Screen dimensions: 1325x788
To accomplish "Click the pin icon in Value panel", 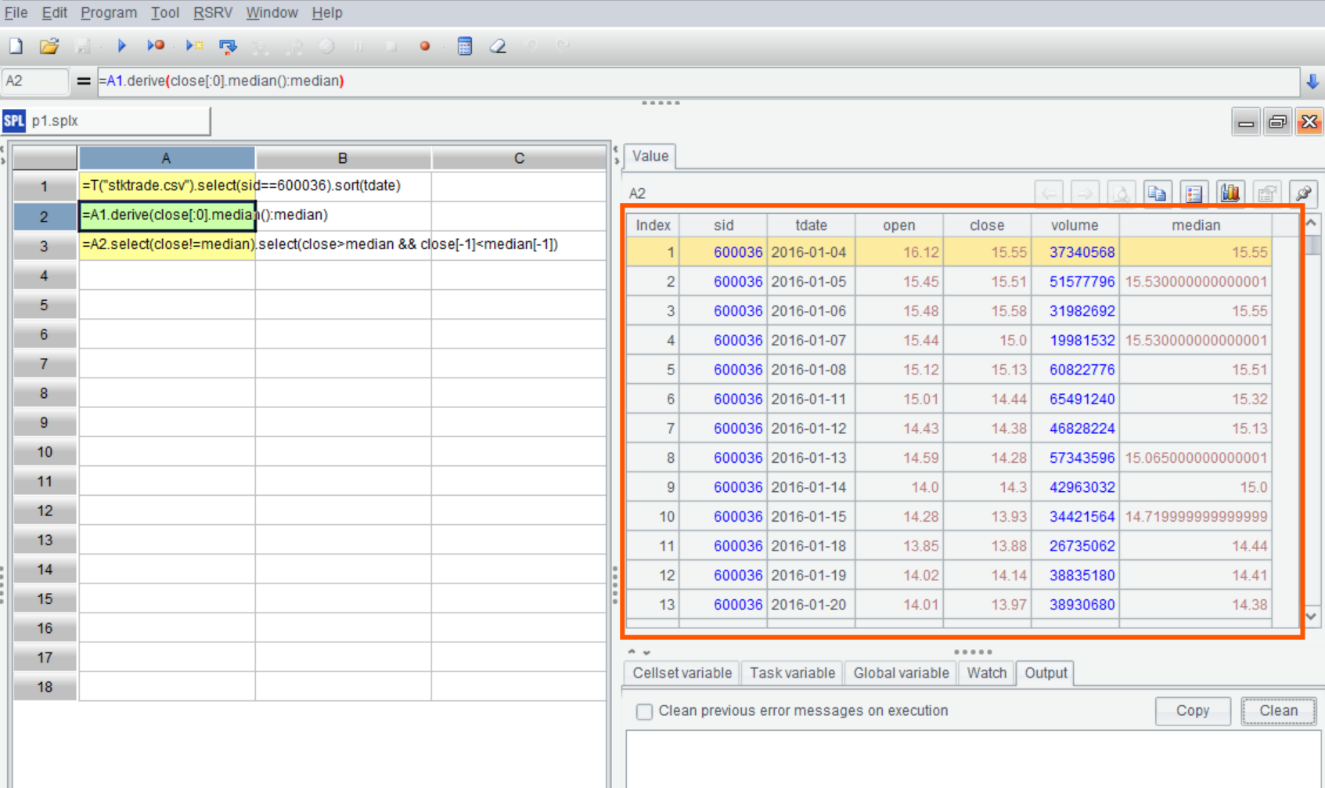I will pos(1303,193).
